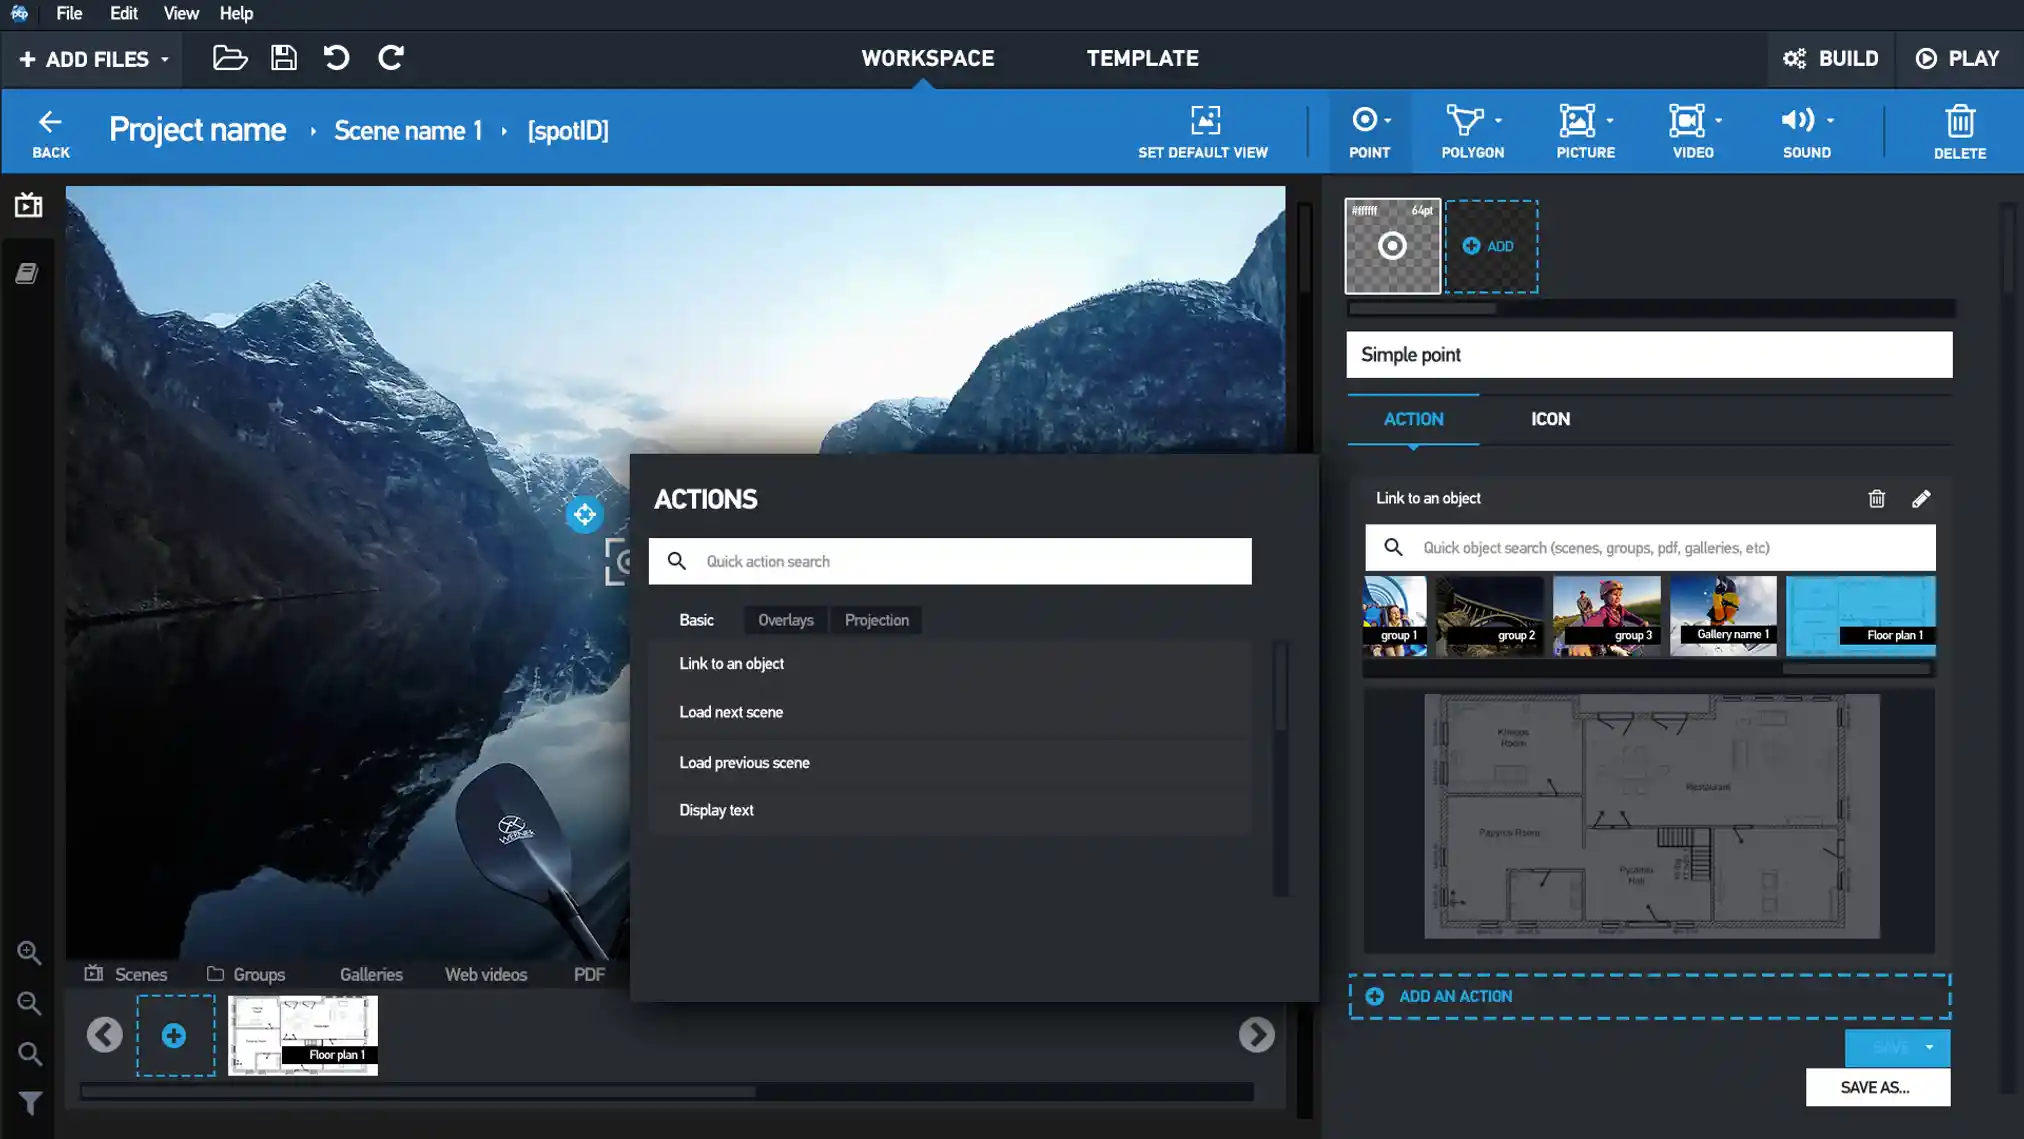The width and height of the screenshot is (2024, 1139).
Task: Open the project folder icon
Action: pyautogui.click(x=230, y=58)
